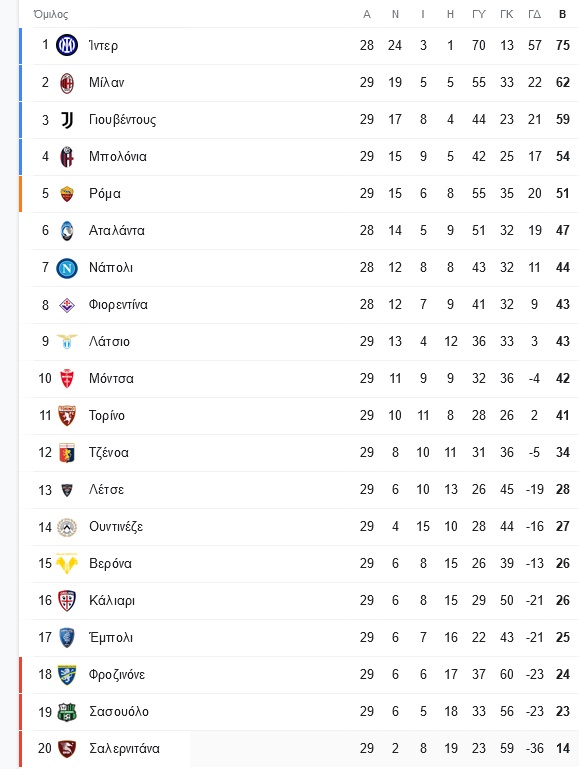Open the Μόντσα team link
Screen dimensions: 579x769
point(111,379)
